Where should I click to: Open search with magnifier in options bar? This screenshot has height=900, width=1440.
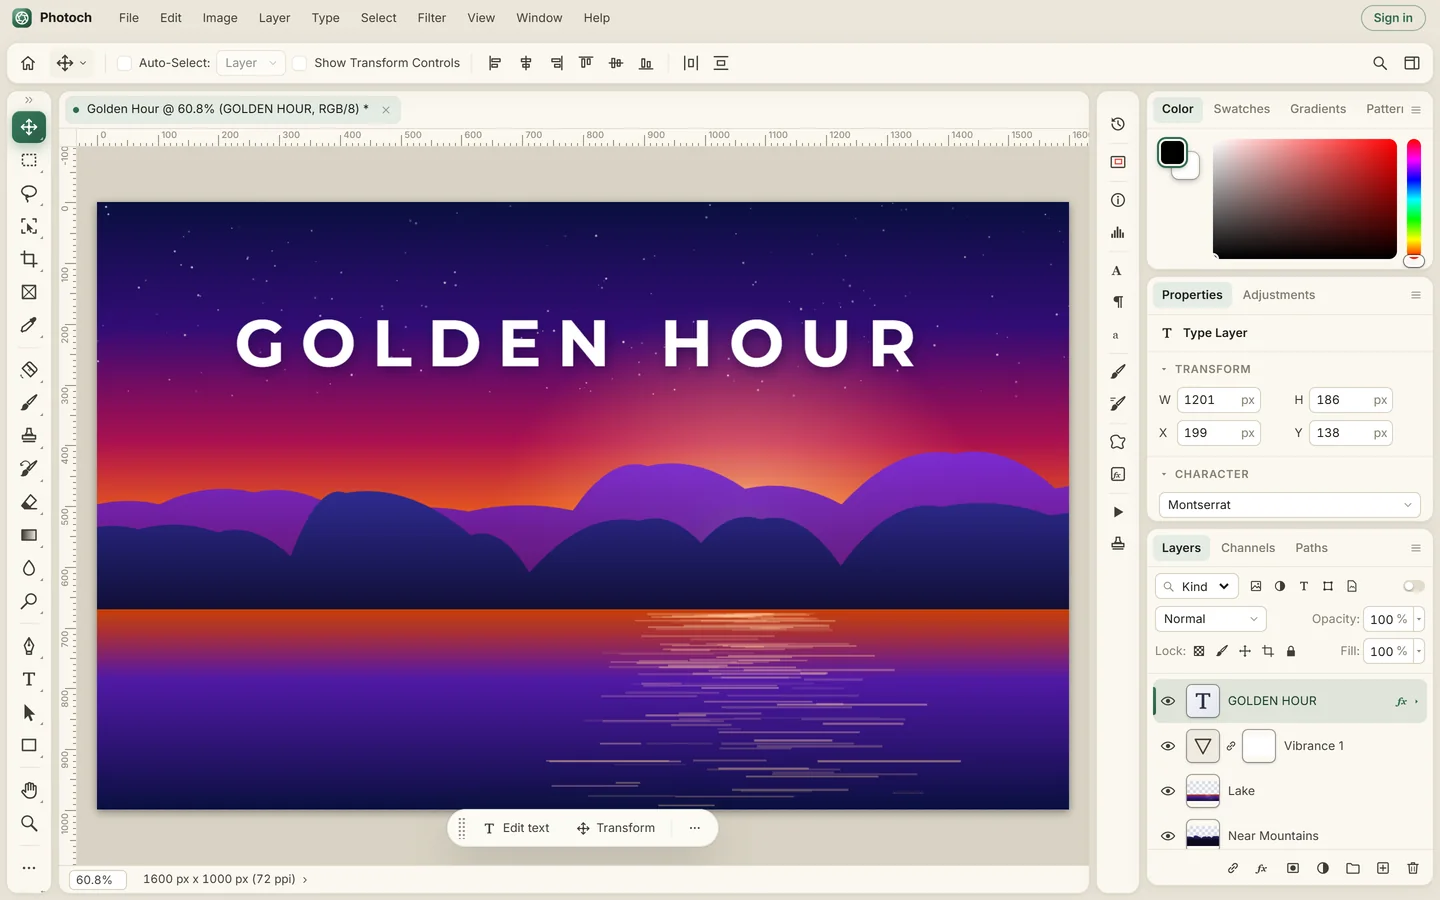point(1380,63)
